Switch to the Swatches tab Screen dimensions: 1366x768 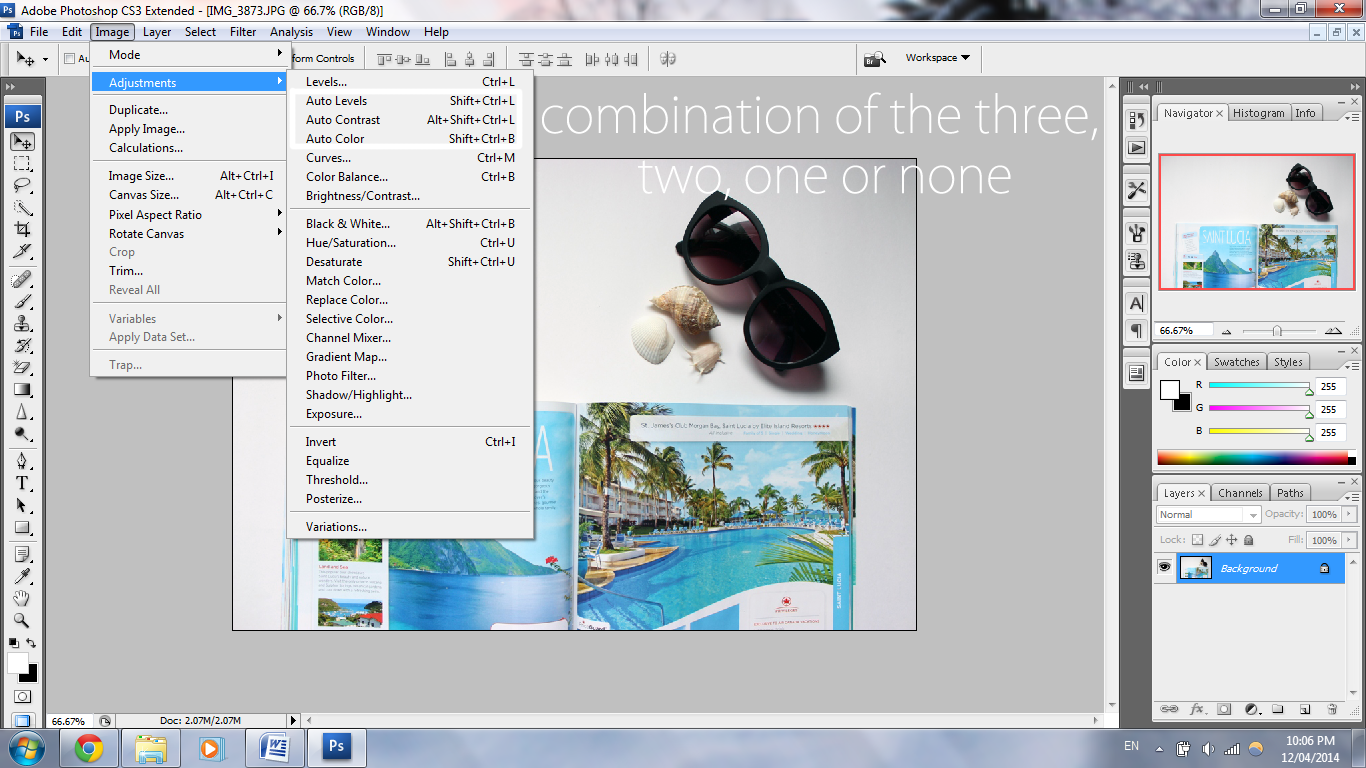pos(1236,362)
